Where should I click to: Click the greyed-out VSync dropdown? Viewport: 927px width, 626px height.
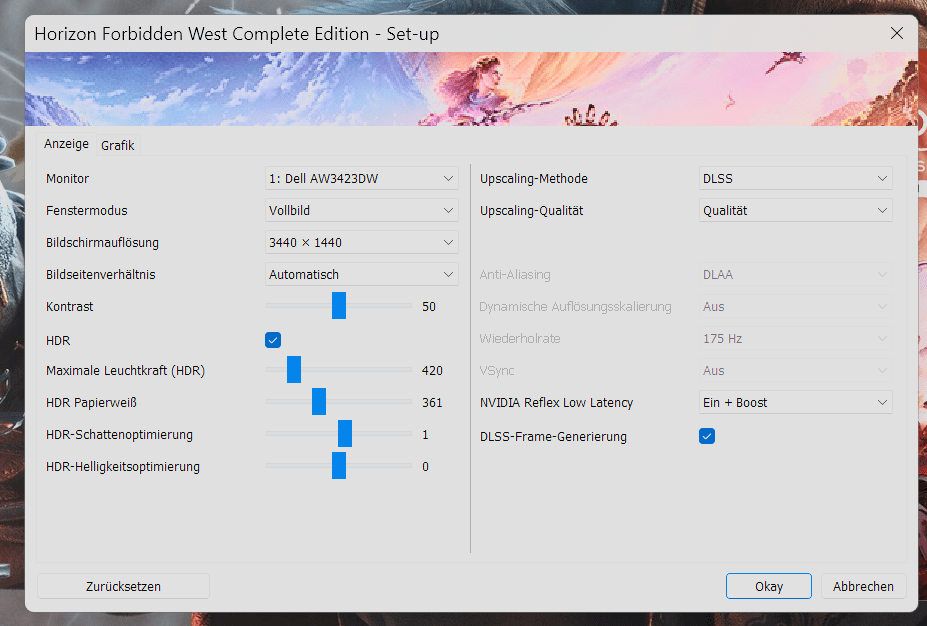[x=795, y=371]
